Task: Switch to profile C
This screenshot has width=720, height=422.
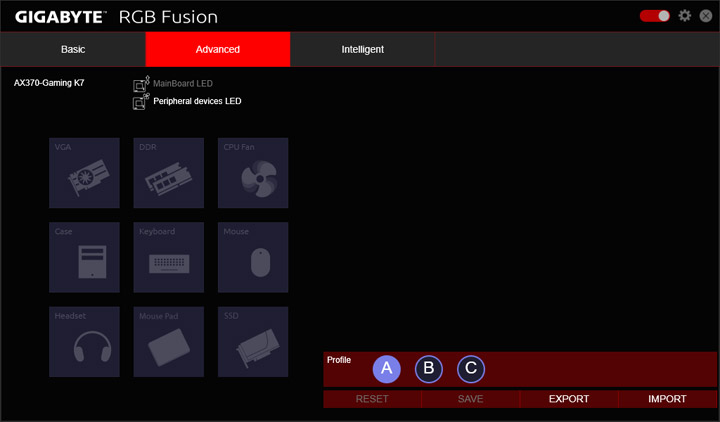Action: point(471,369)
